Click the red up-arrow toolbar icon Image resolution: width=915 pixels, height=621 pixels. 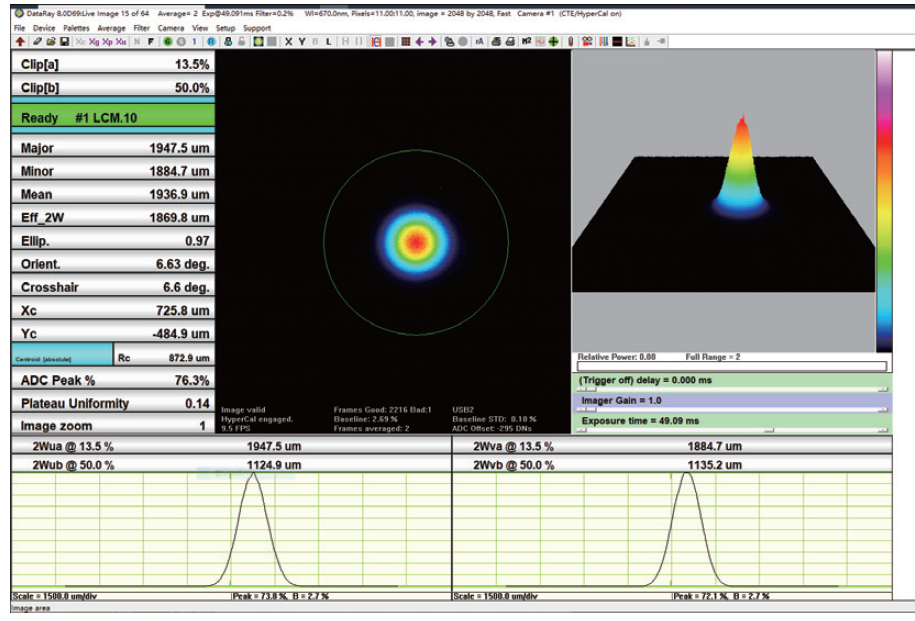20,42
